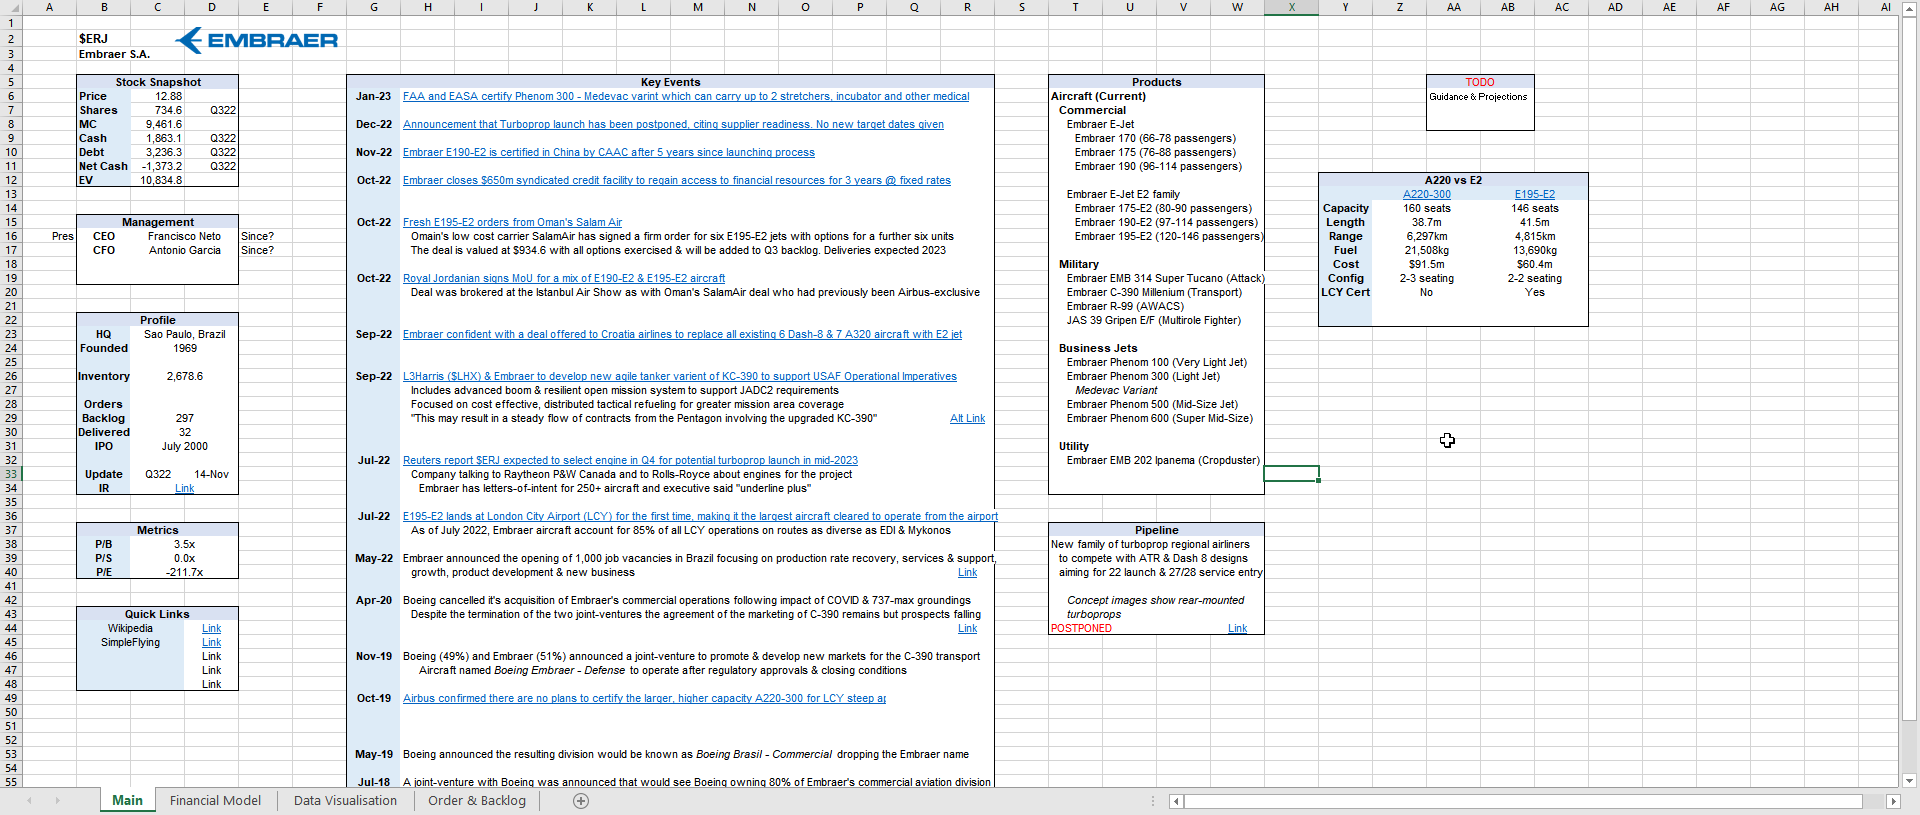Image resolution: width=1920 pixels, height=815 pixels.
Task: Select CEO name Francisco Neto
Action: (x=184, y=237)
